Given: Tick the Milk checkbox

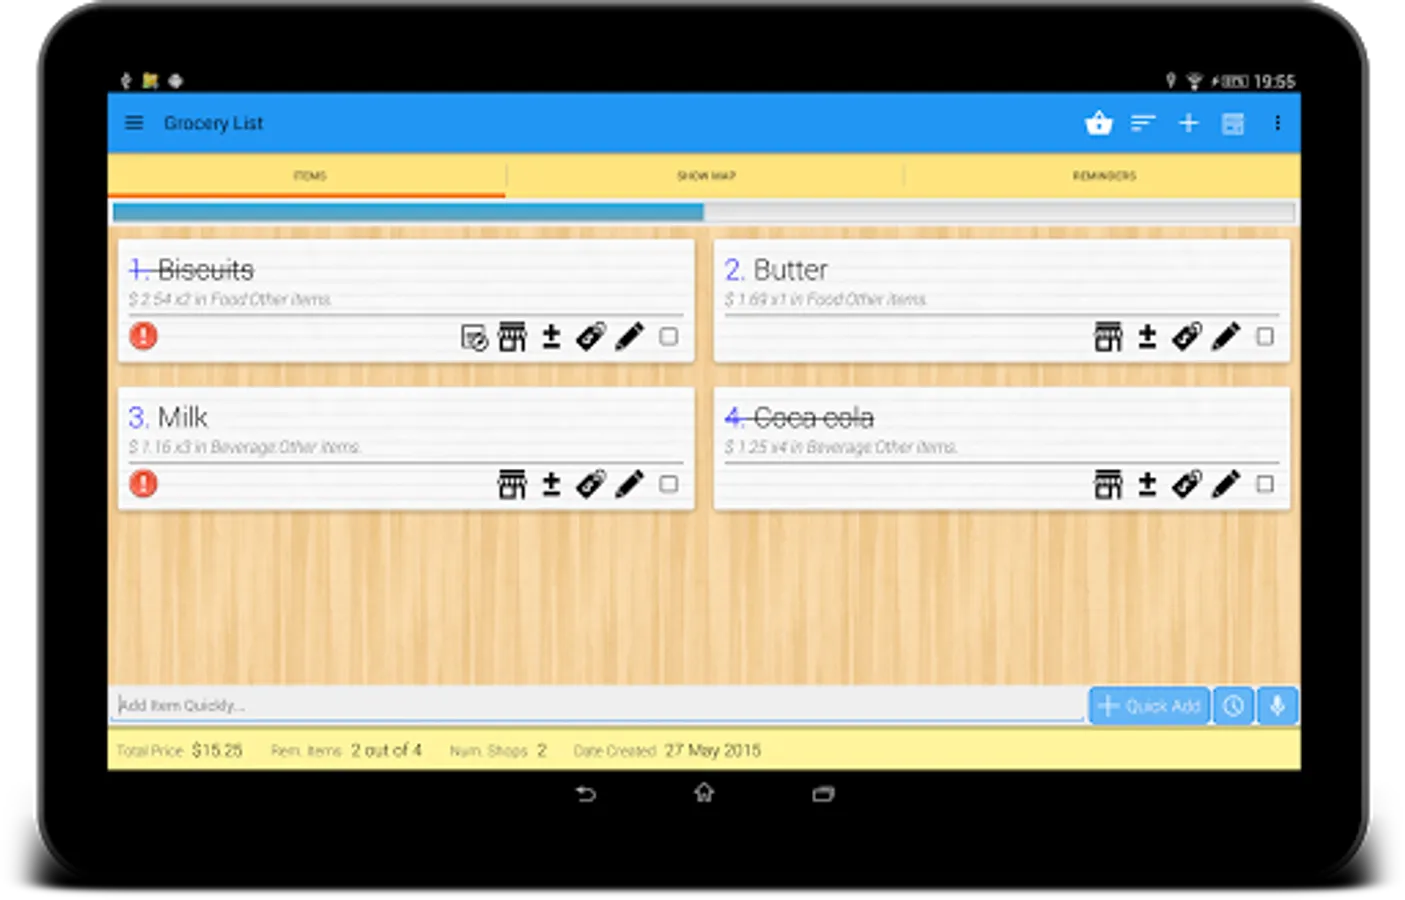Looking at the screenshot, I should click(669, 485).
